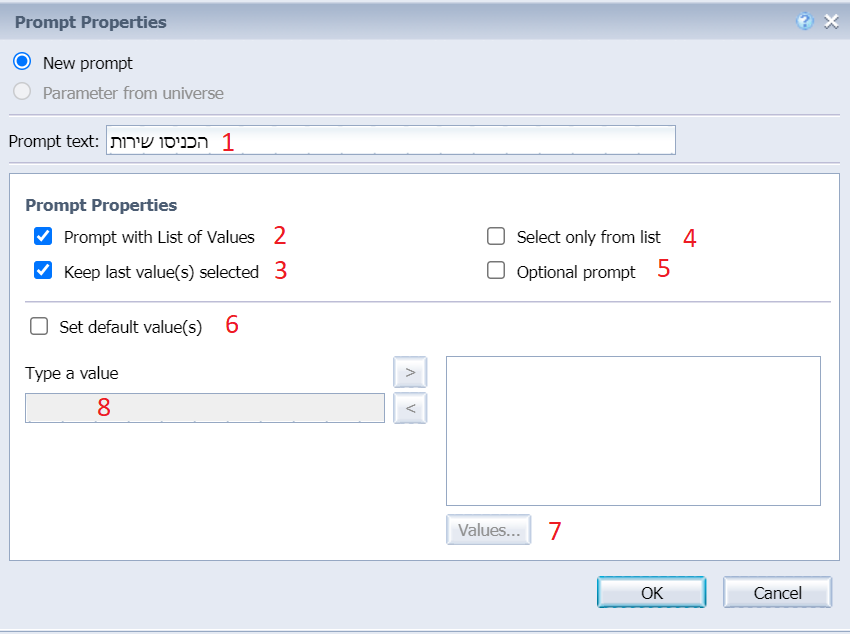Image resolution: width=851 pixels, height=634 pixels.
Task: Tick the Optional prompt checkbox
Action: [496, 271]
